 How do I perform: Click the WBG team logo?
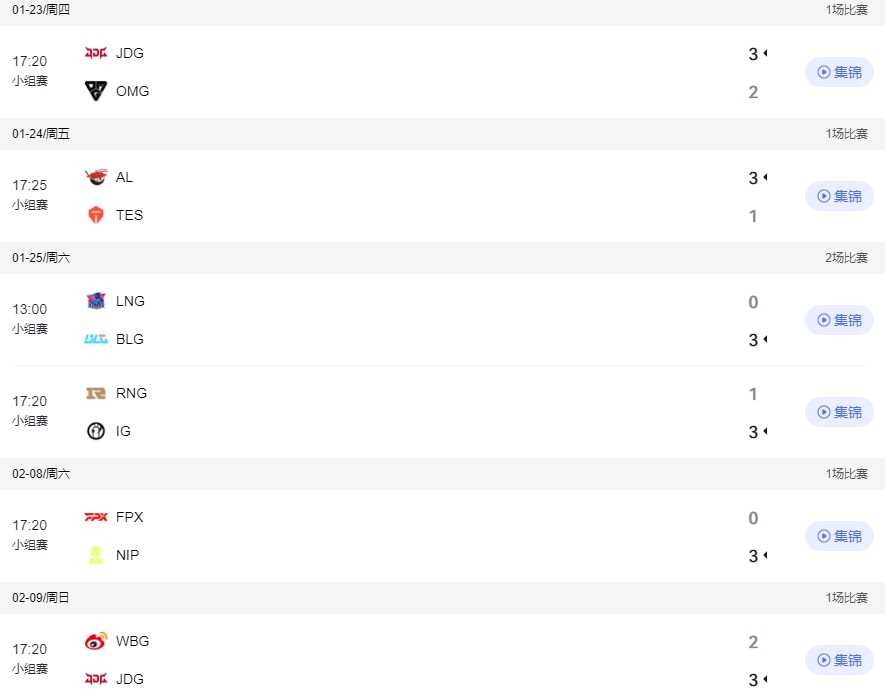tap(96, 641)
